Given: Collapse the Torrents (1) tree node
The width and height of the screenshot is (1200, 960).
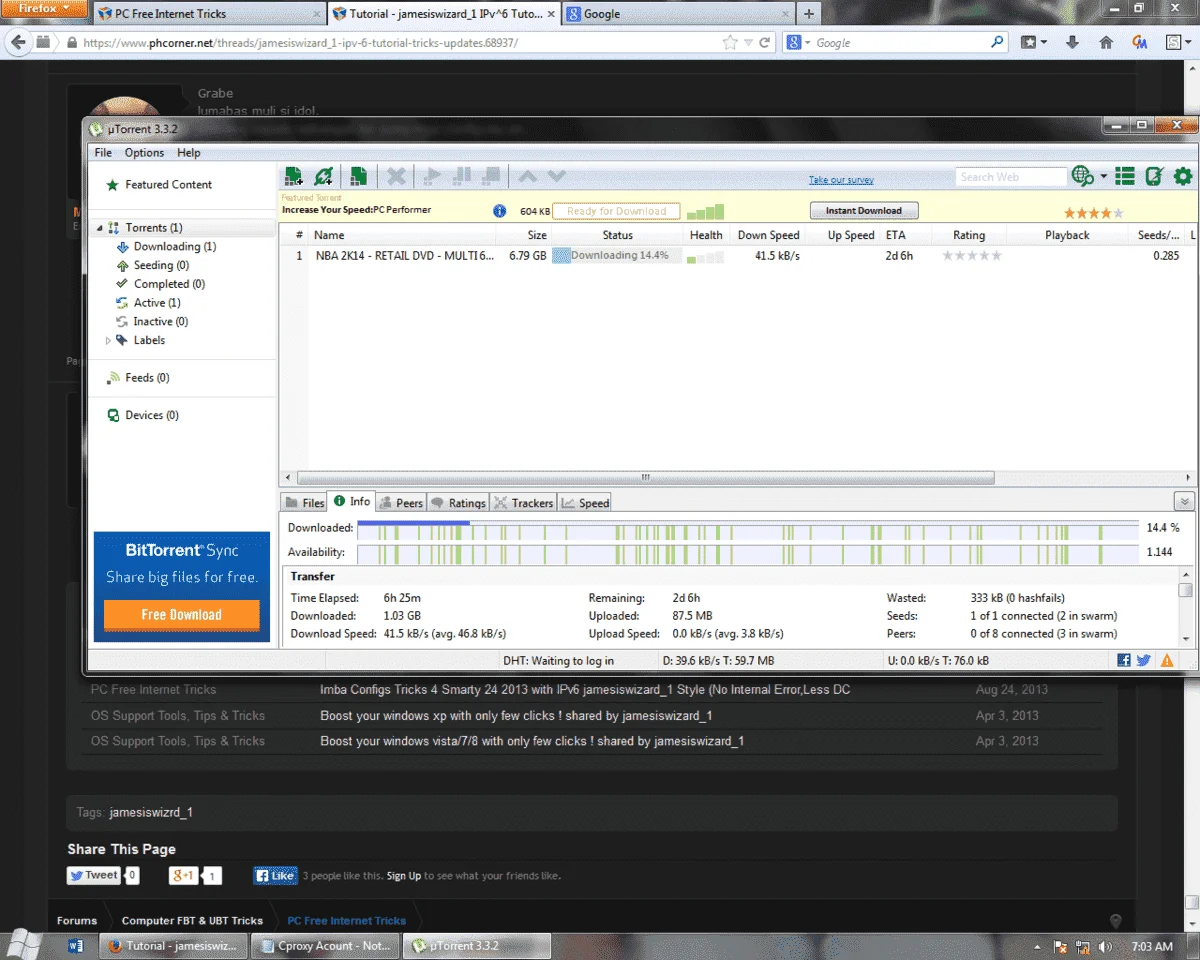Looking at the screenshot, I should click(x=100, y=228).
